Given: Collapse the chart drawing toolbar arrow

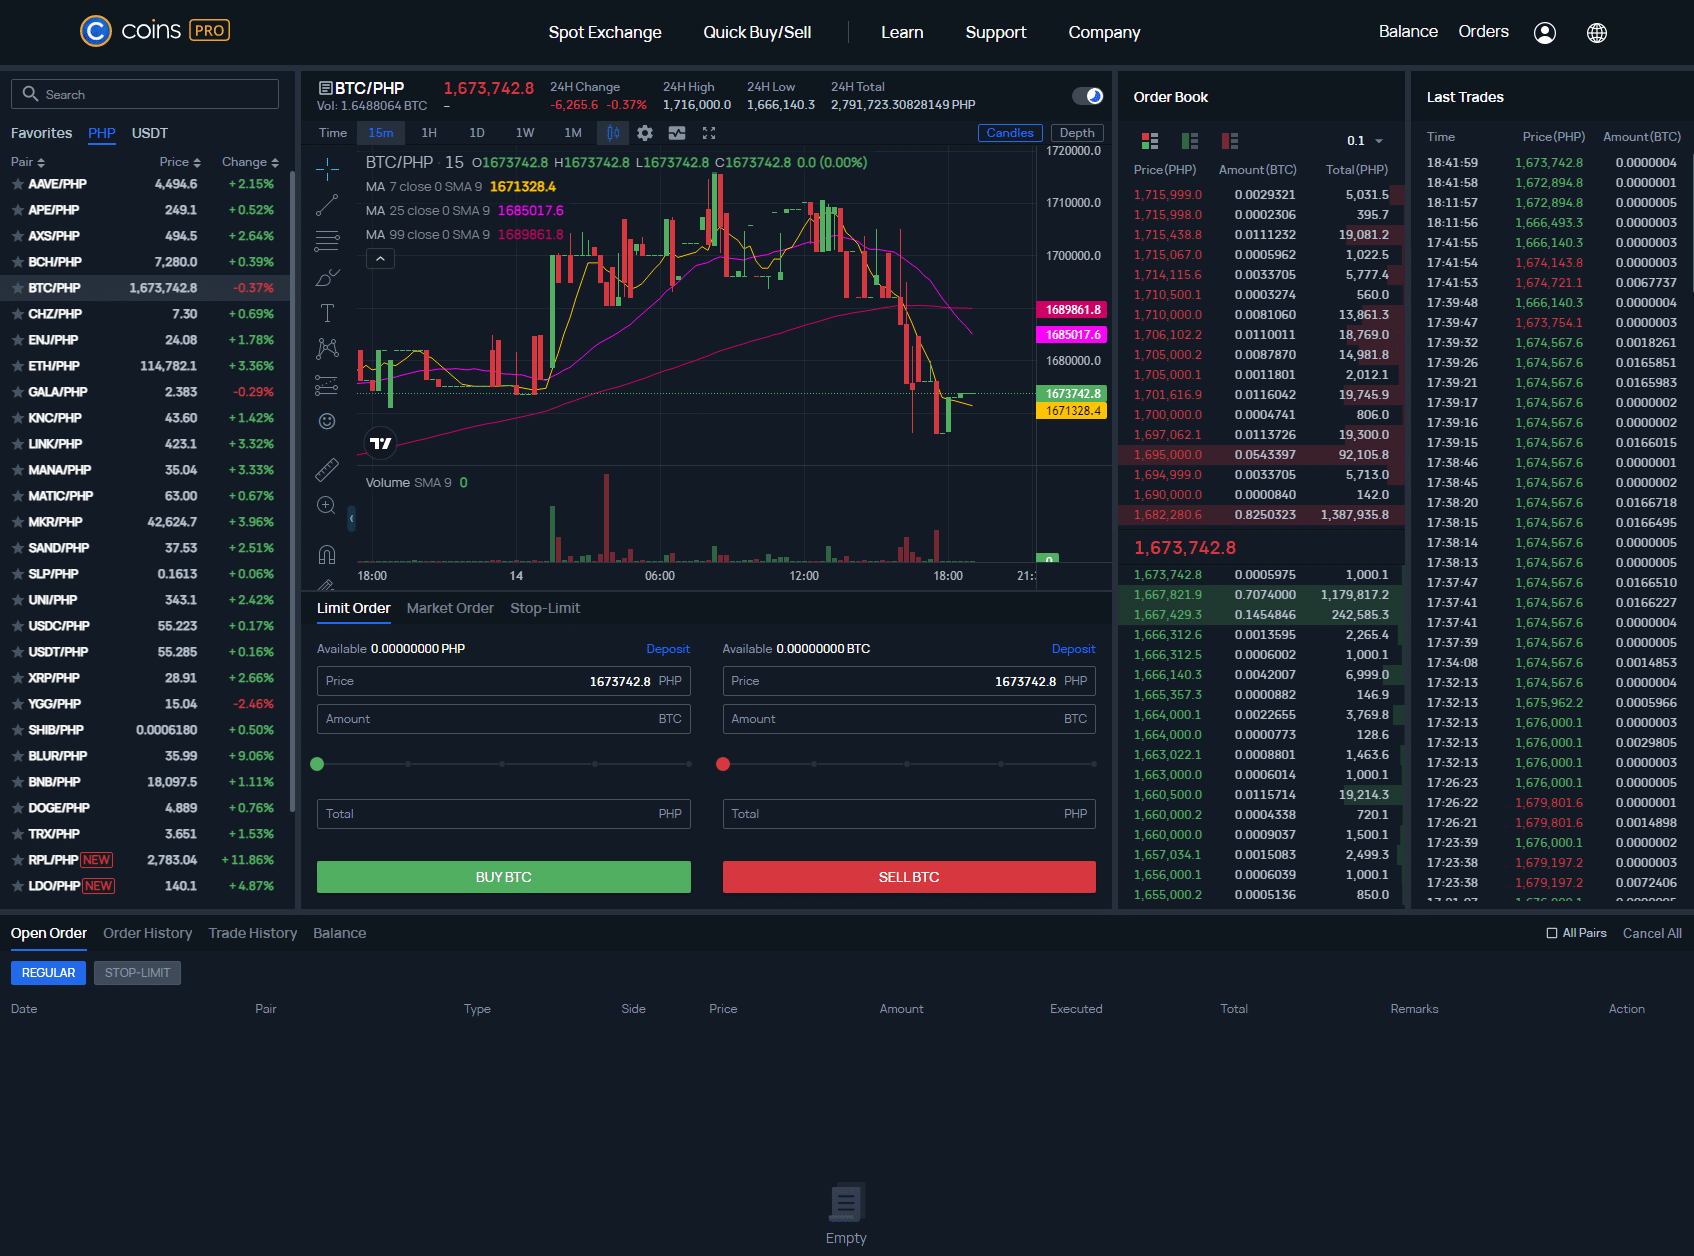Looking at the screenshot, I should [x=351, y=518].
